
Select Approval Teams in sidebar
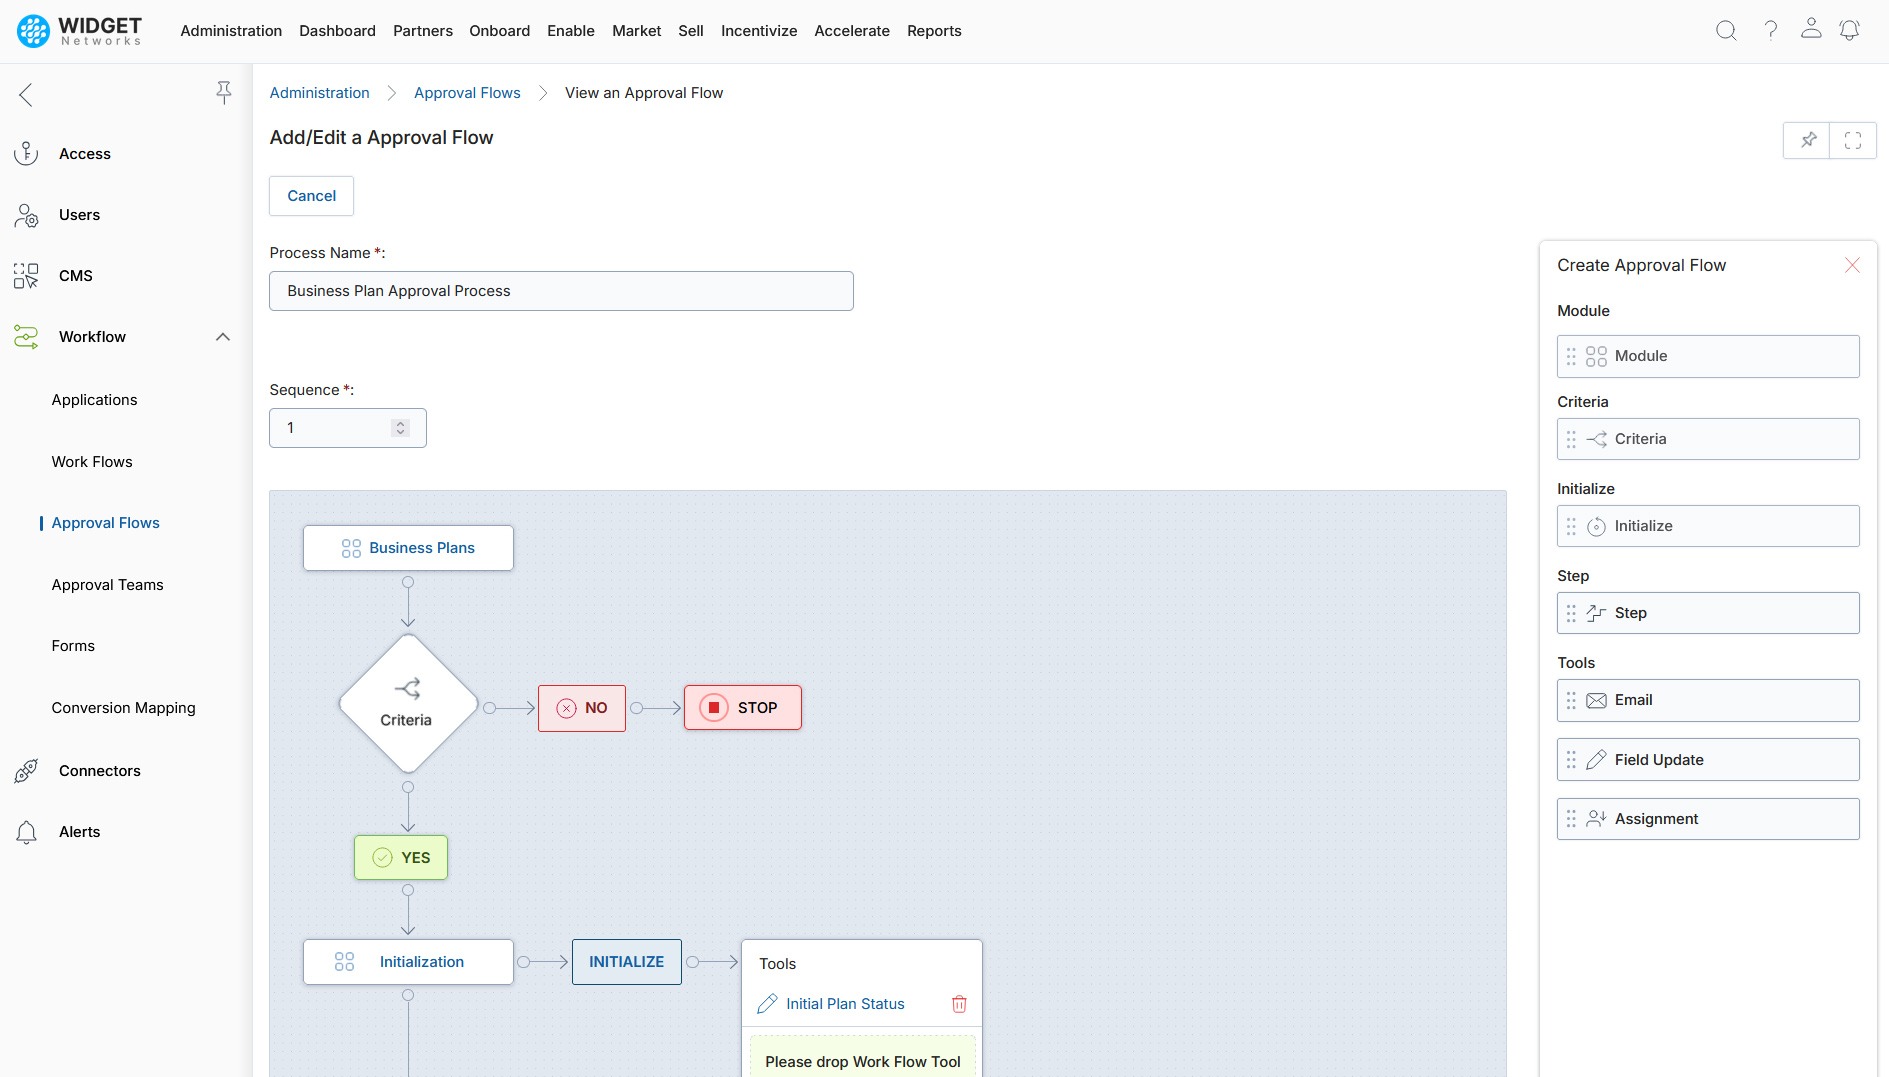(x=107, y=585)
